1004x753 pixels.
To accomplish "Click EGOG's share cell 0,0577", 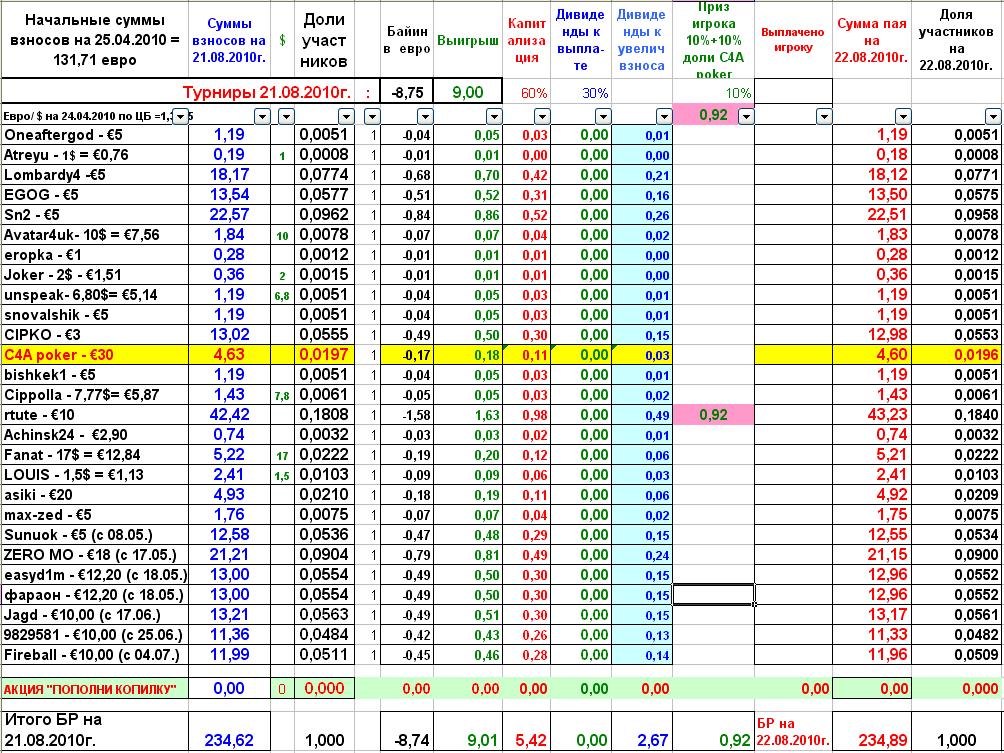I will [x=325, y=195].
